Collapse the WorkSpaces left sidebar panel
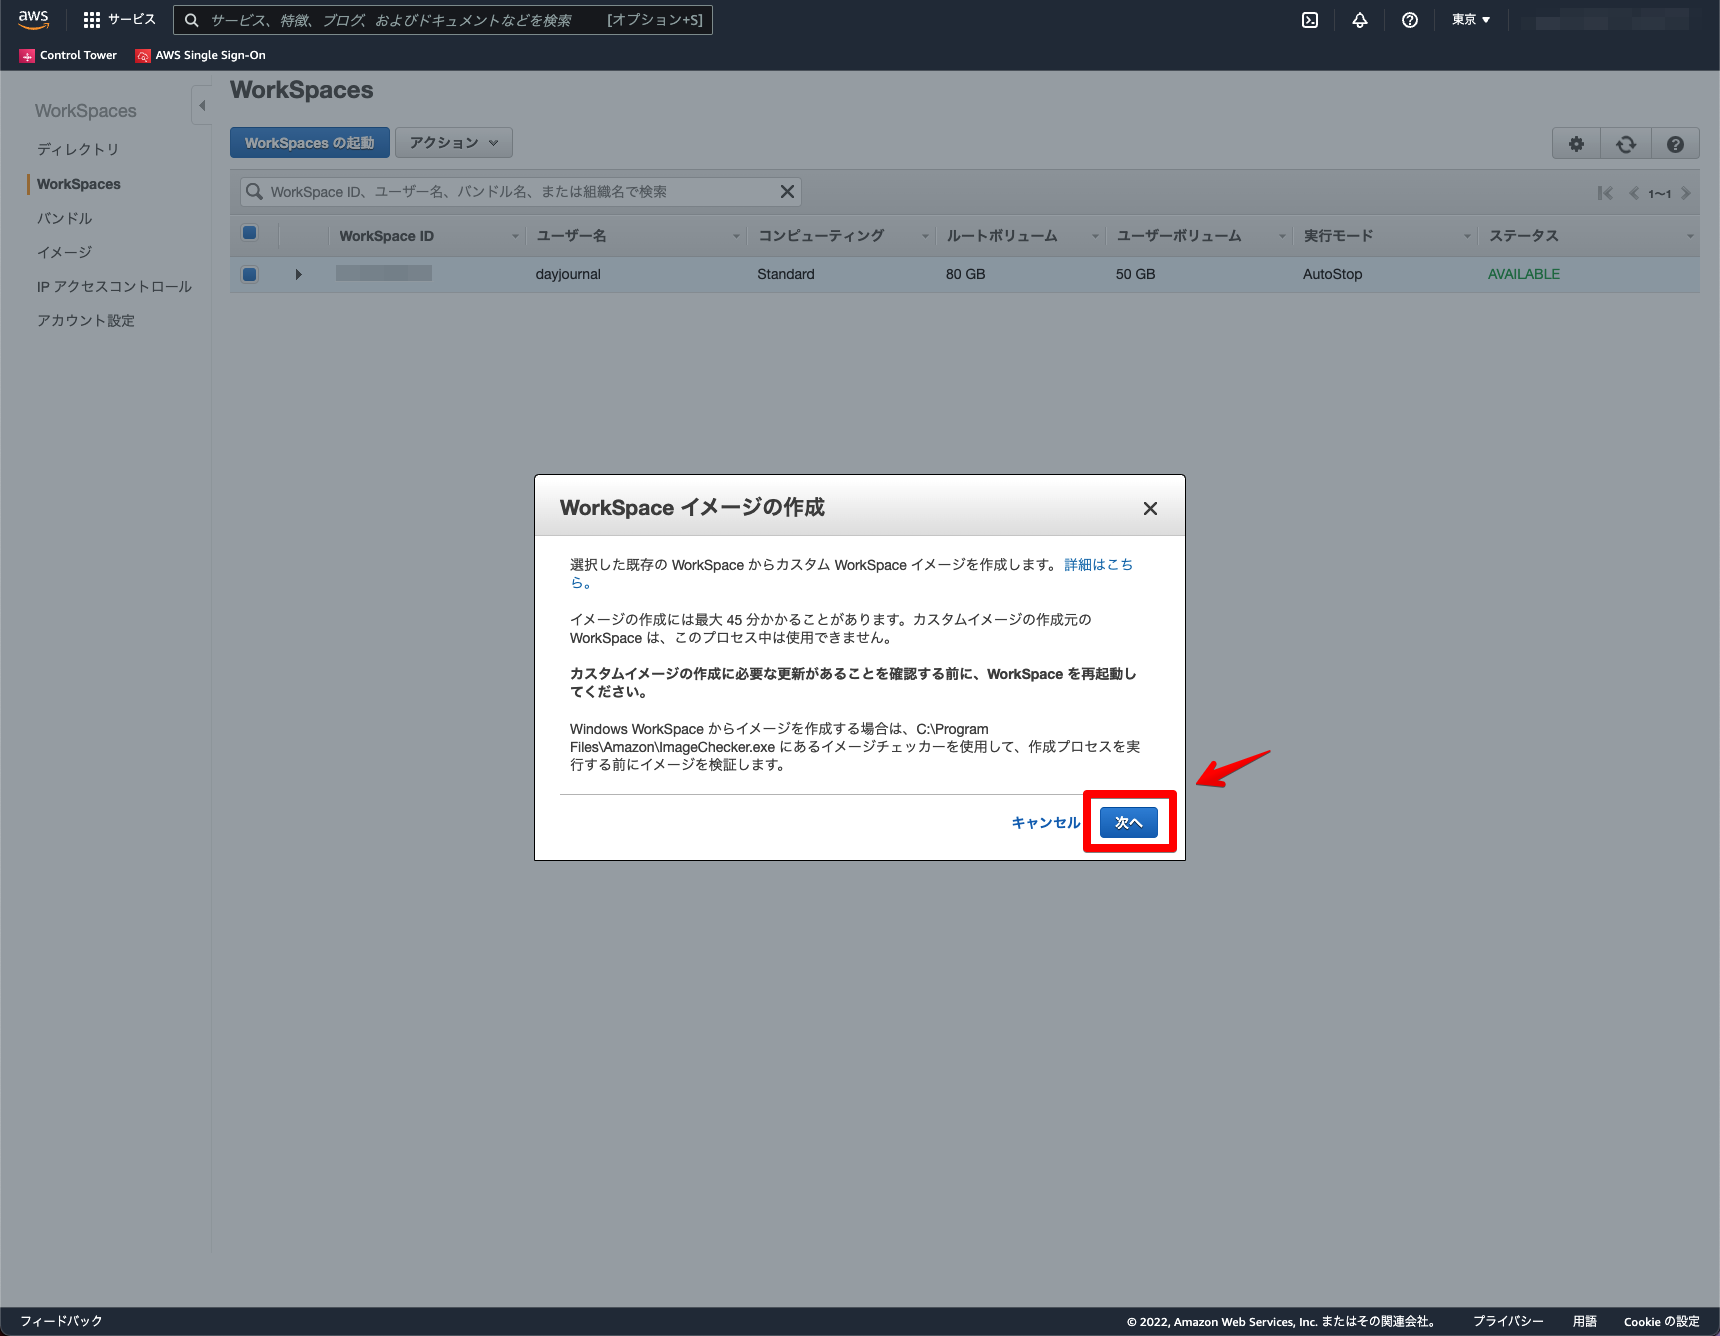 tap(201, 104)
